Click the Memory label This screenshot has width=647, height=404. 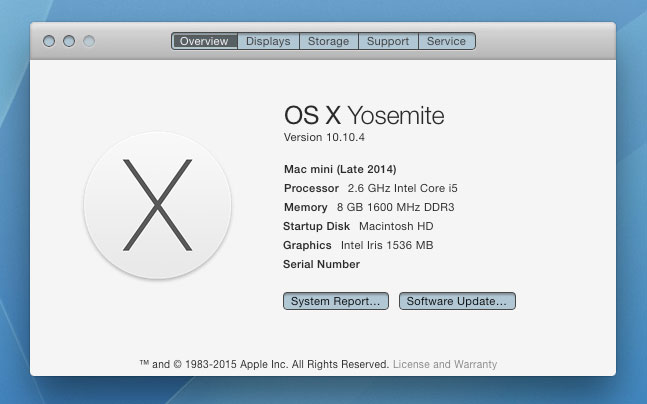[x=306, y=207]
